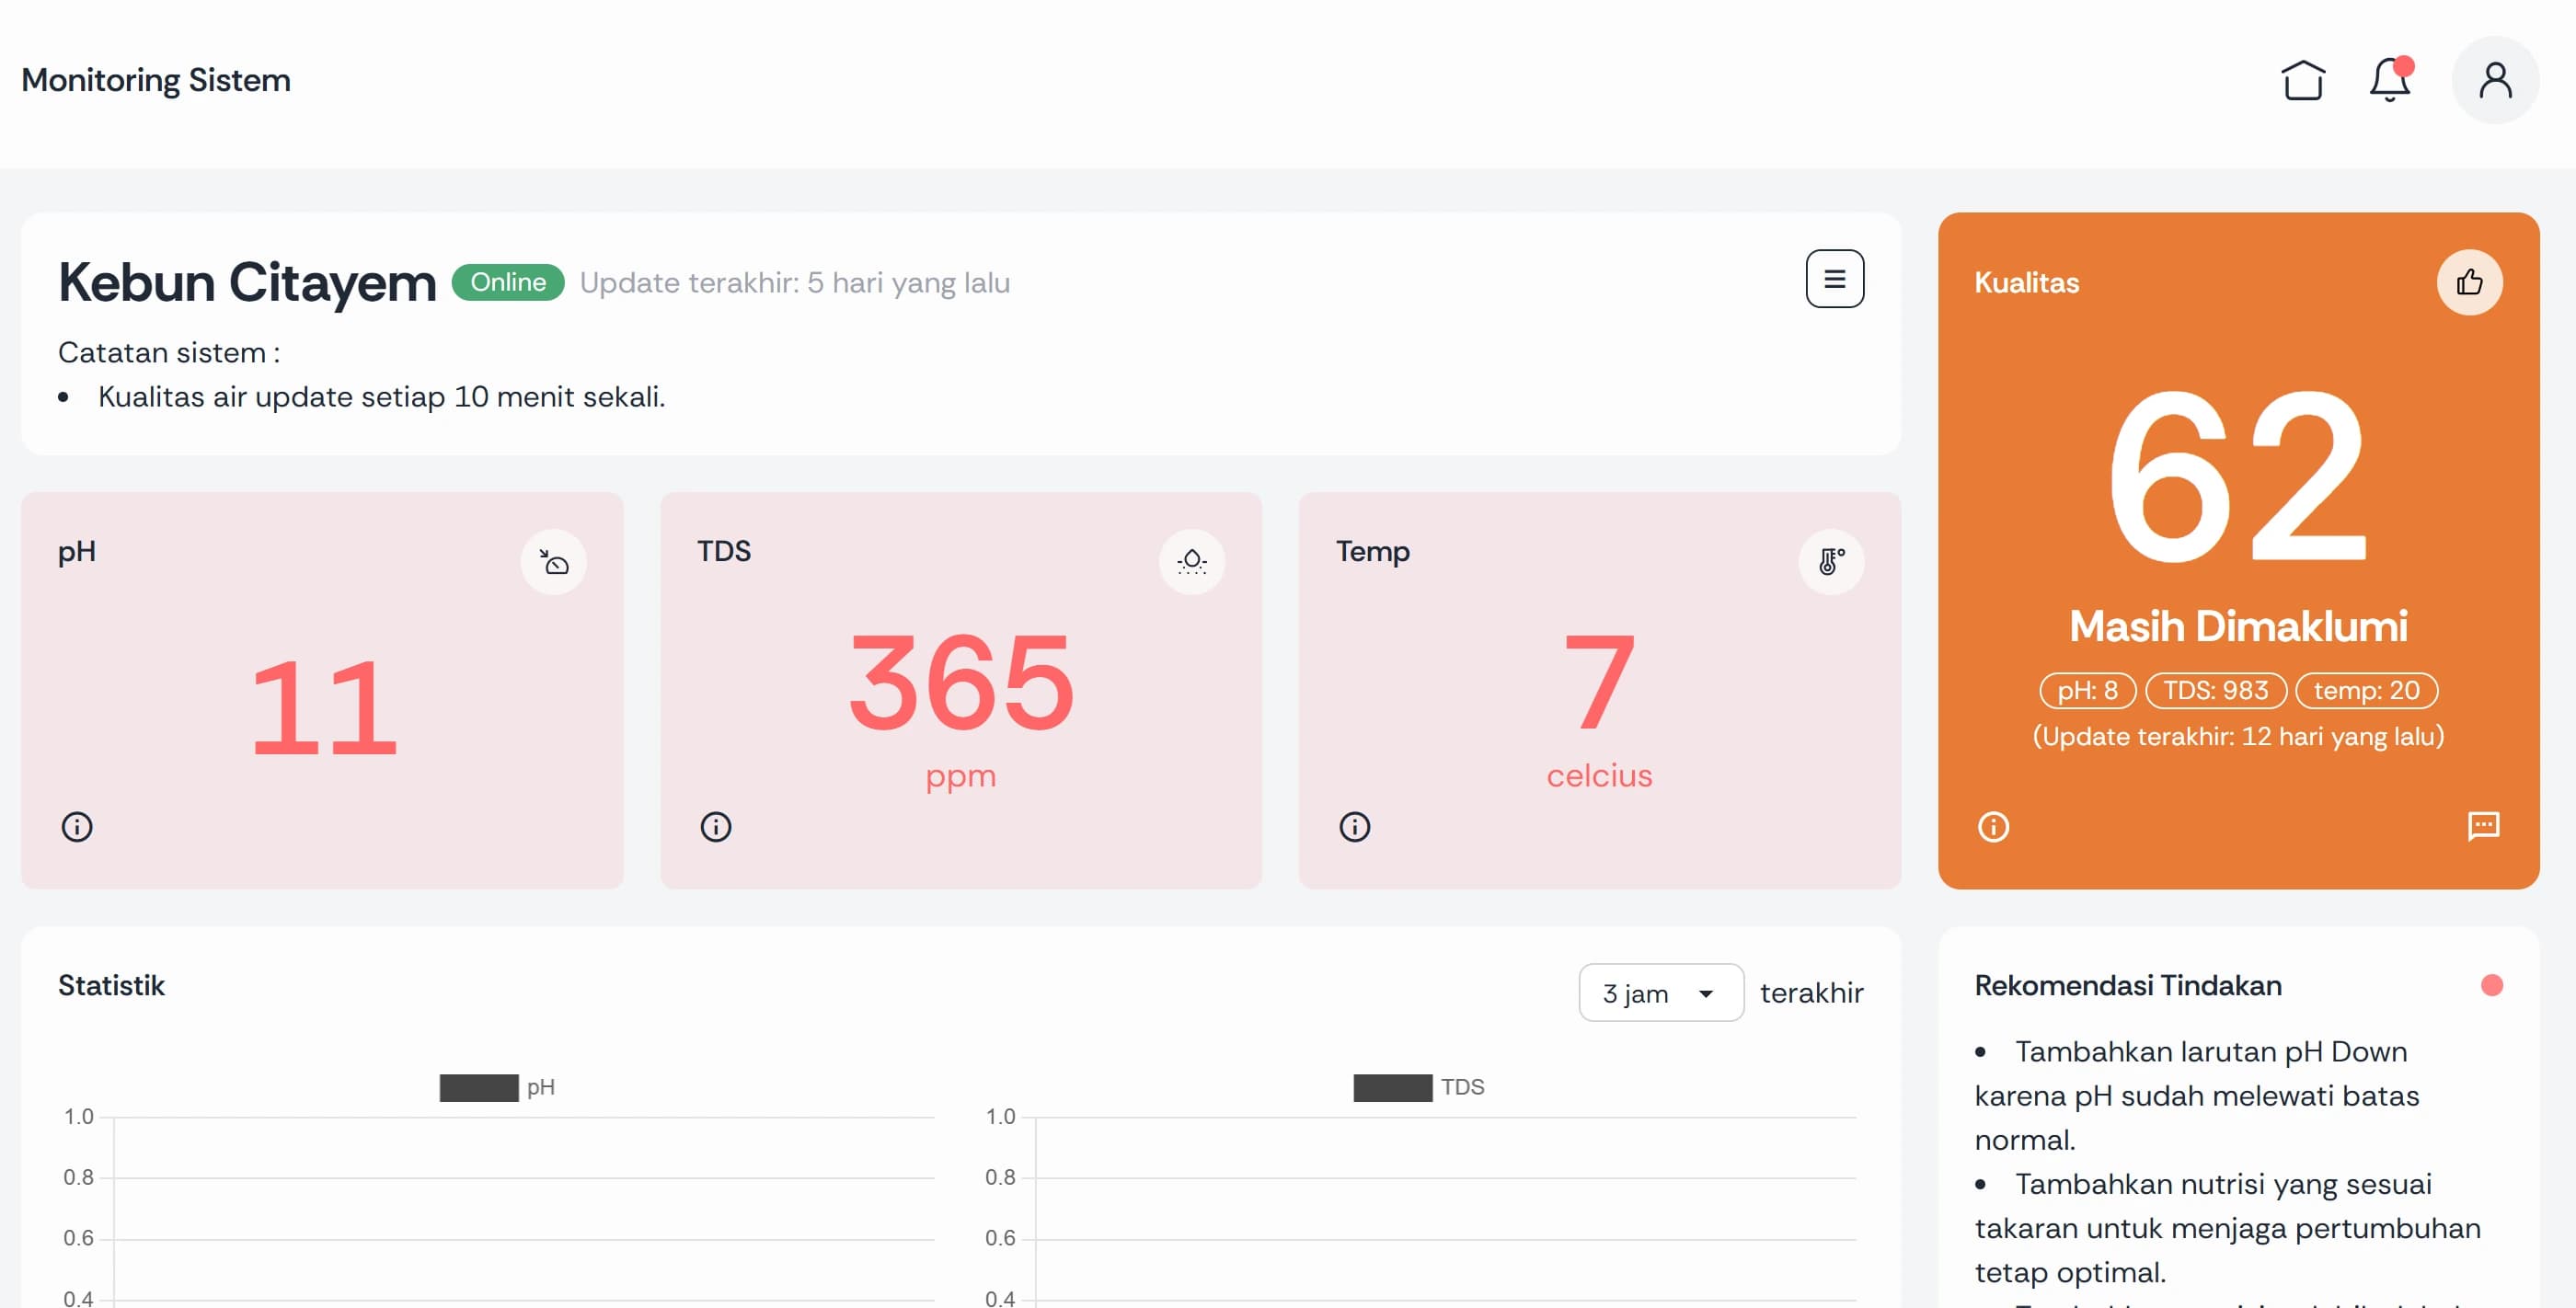Click the Rekomendasi Tindakan heading
This screenshot has height=1308, width=2576.
pyautogui.click(x=2128, y=986)
